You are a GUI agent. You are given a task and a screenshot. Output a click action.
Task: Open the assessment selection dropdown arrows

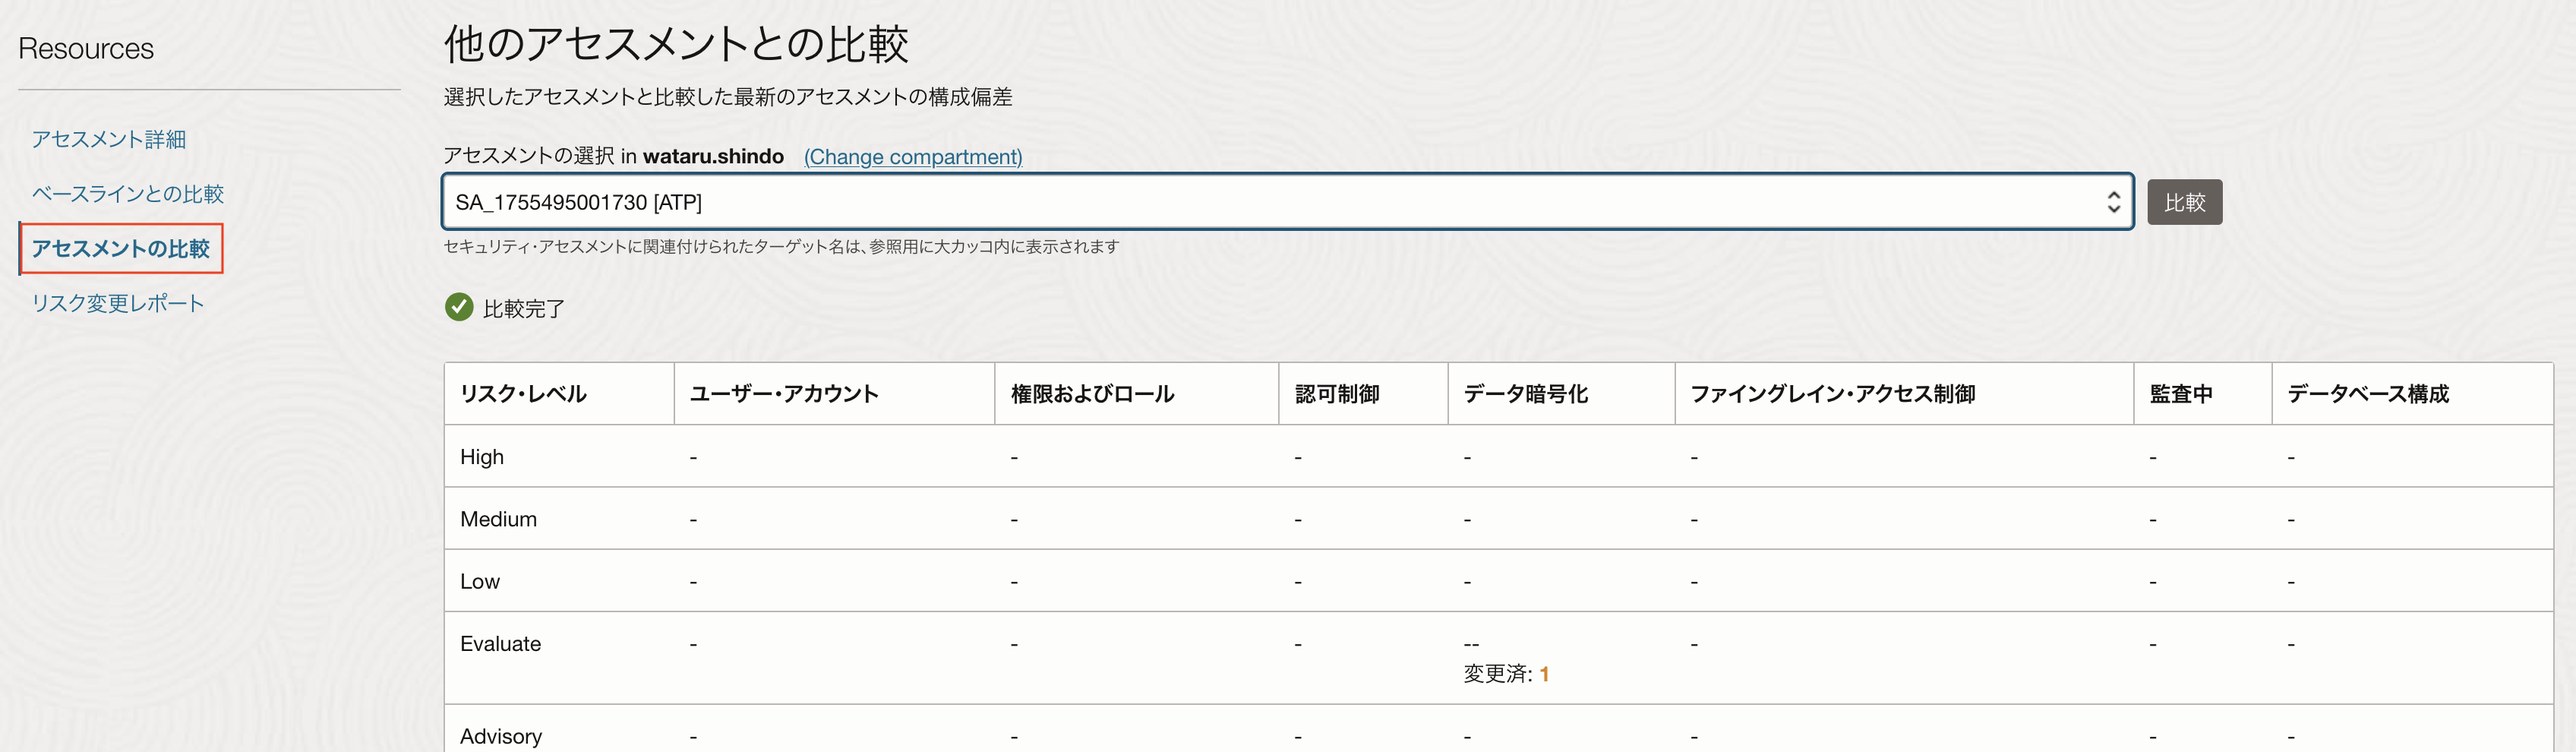pos(2113,202)
